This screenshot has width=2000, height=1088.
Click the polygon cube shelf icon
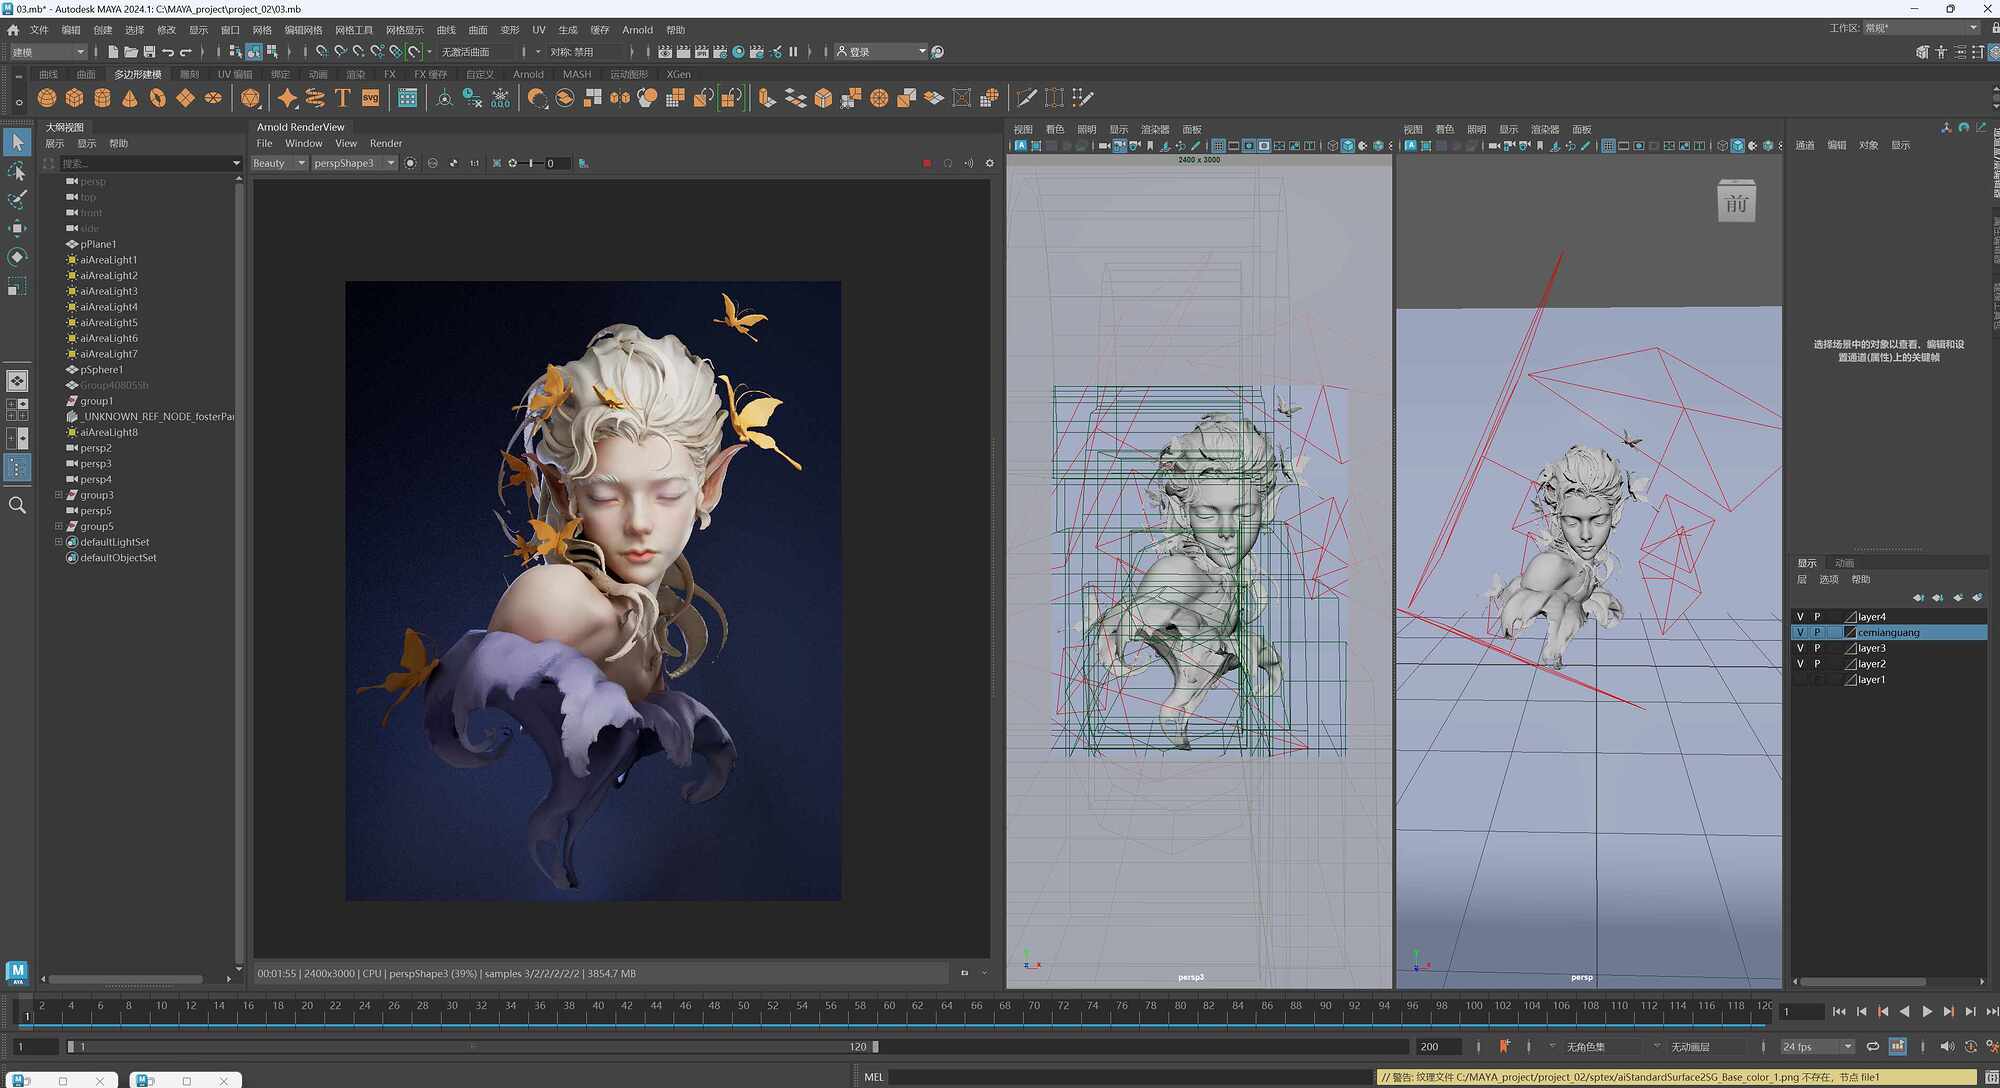click(x=75, y=98)
